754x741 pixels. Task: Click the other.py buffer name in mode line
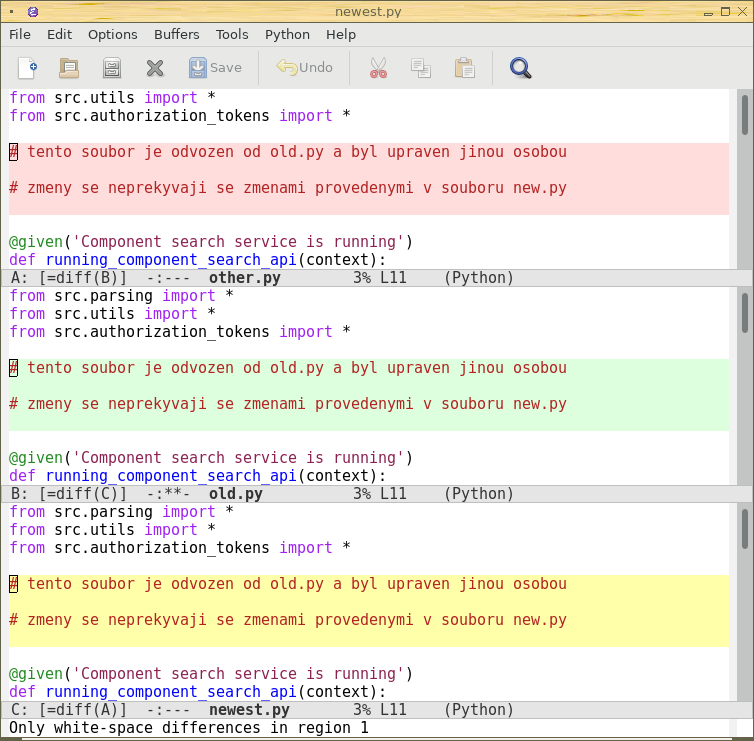pos(244,278)
